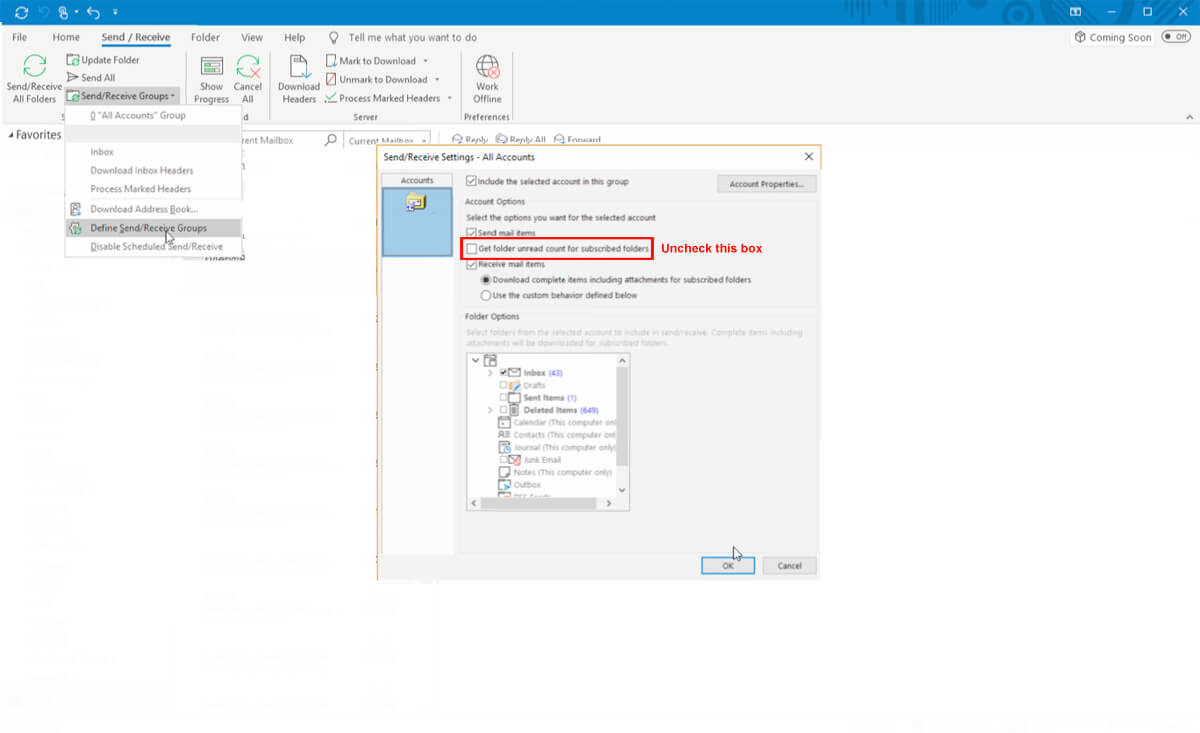
Task: Open the Help tab
Action: click(x=294, y=37)
